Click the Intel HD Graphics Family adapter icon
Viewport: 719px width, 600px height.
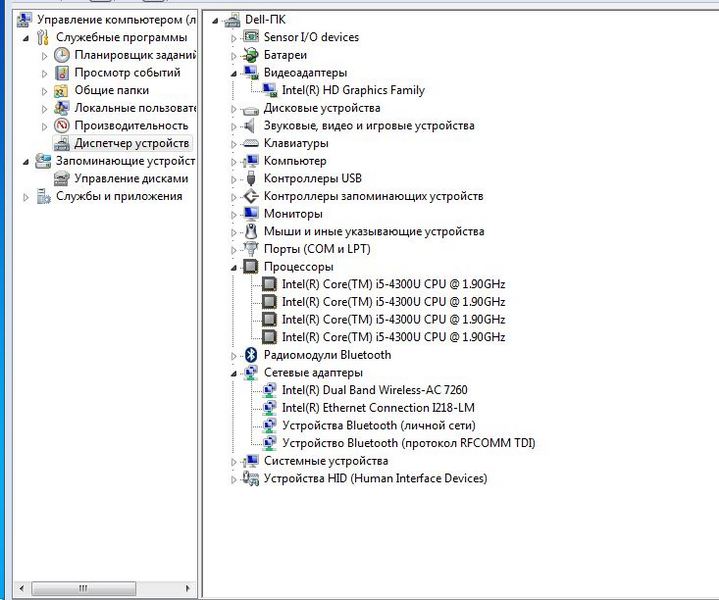point(269,90)
